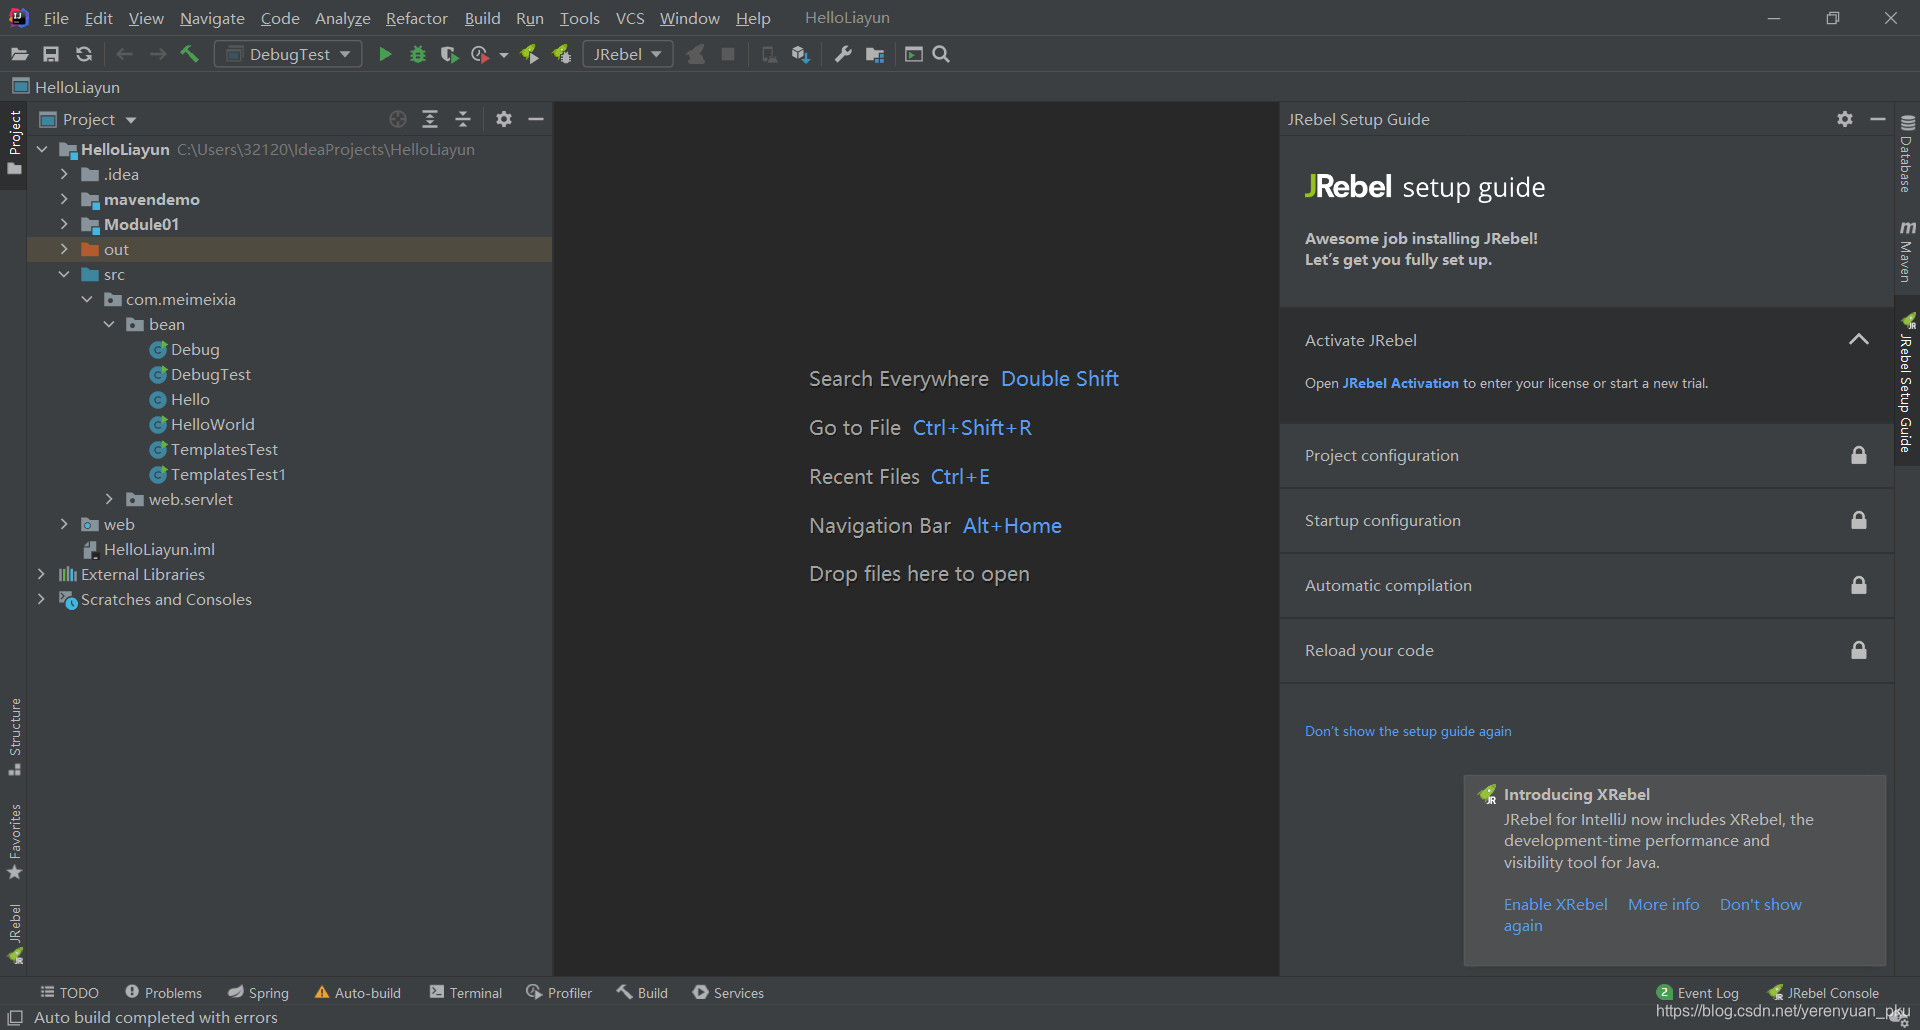Viewport: 1920px width, 1030px height.
Task: Toggle the Structure side tool window
Action: (14, 736)
